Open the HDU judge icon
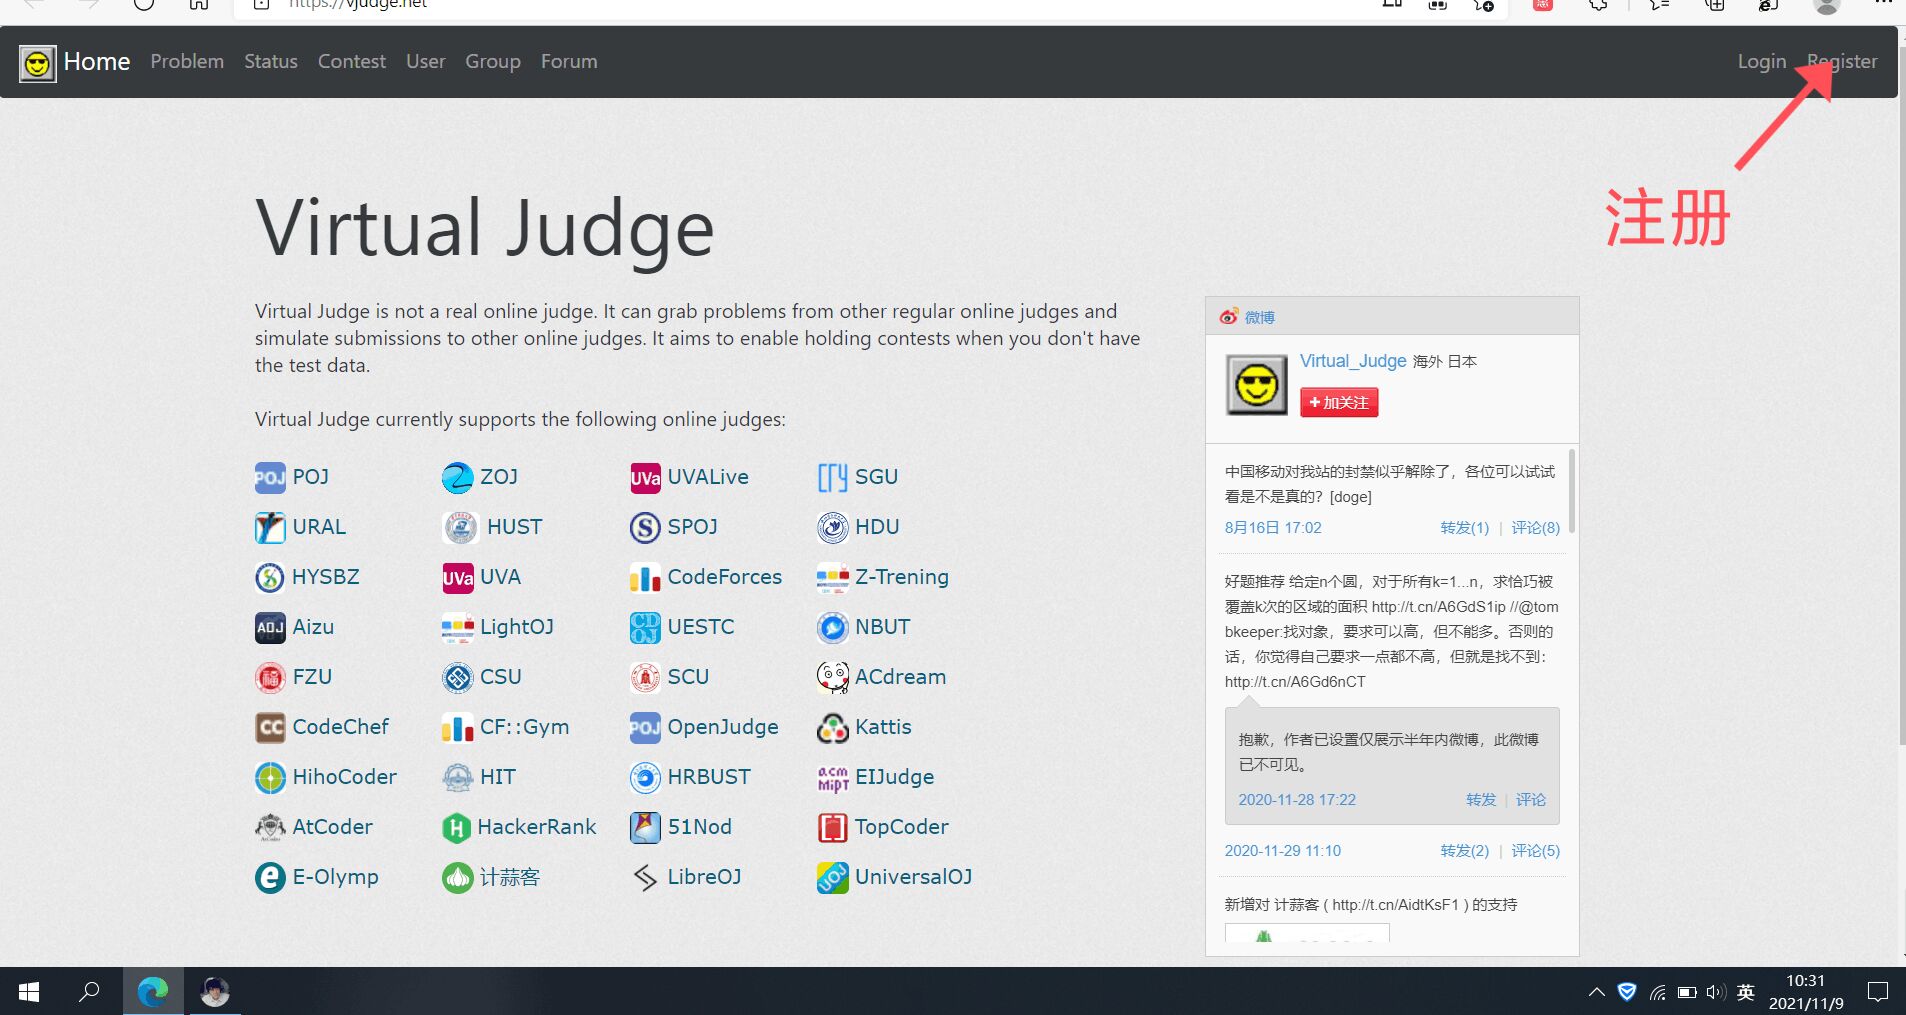The image size is (1906, 1015). [831, 527]
